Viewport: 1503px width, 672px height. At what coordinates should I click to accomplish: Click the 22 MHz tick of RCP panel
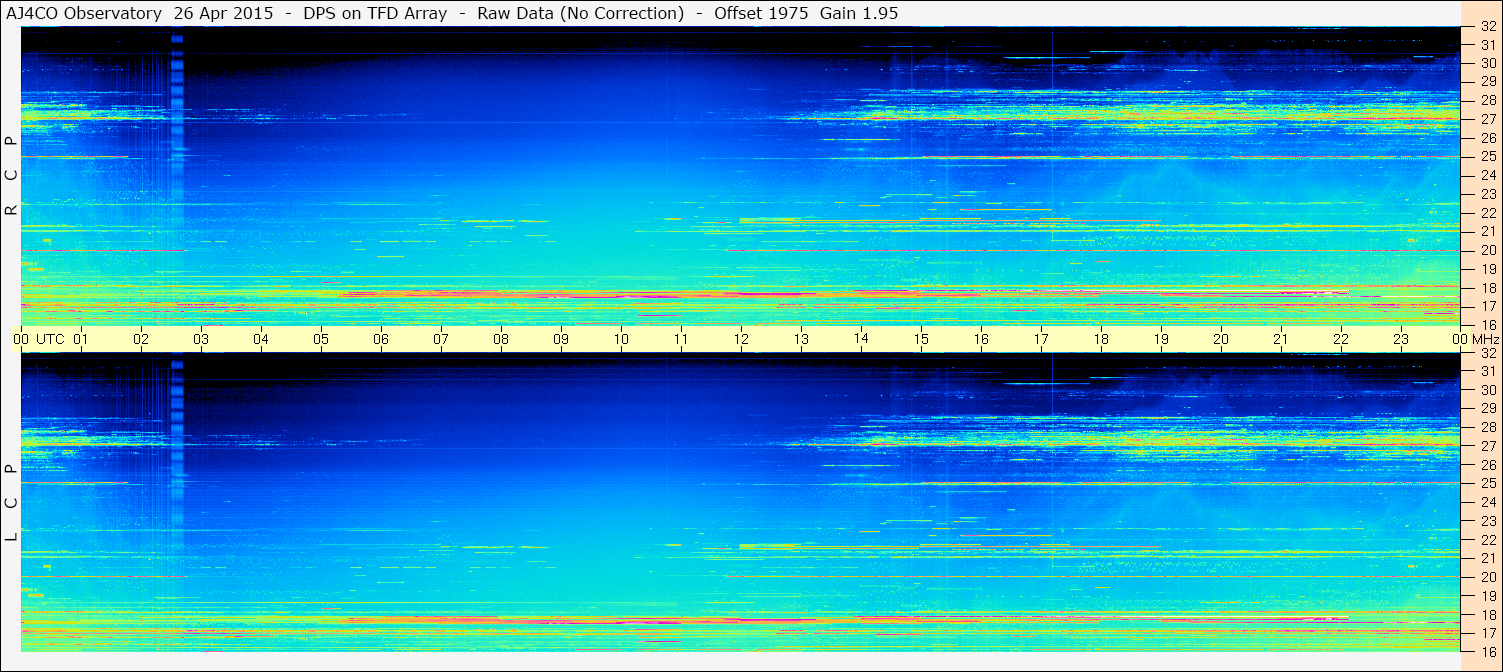[x=1487, y=213]
